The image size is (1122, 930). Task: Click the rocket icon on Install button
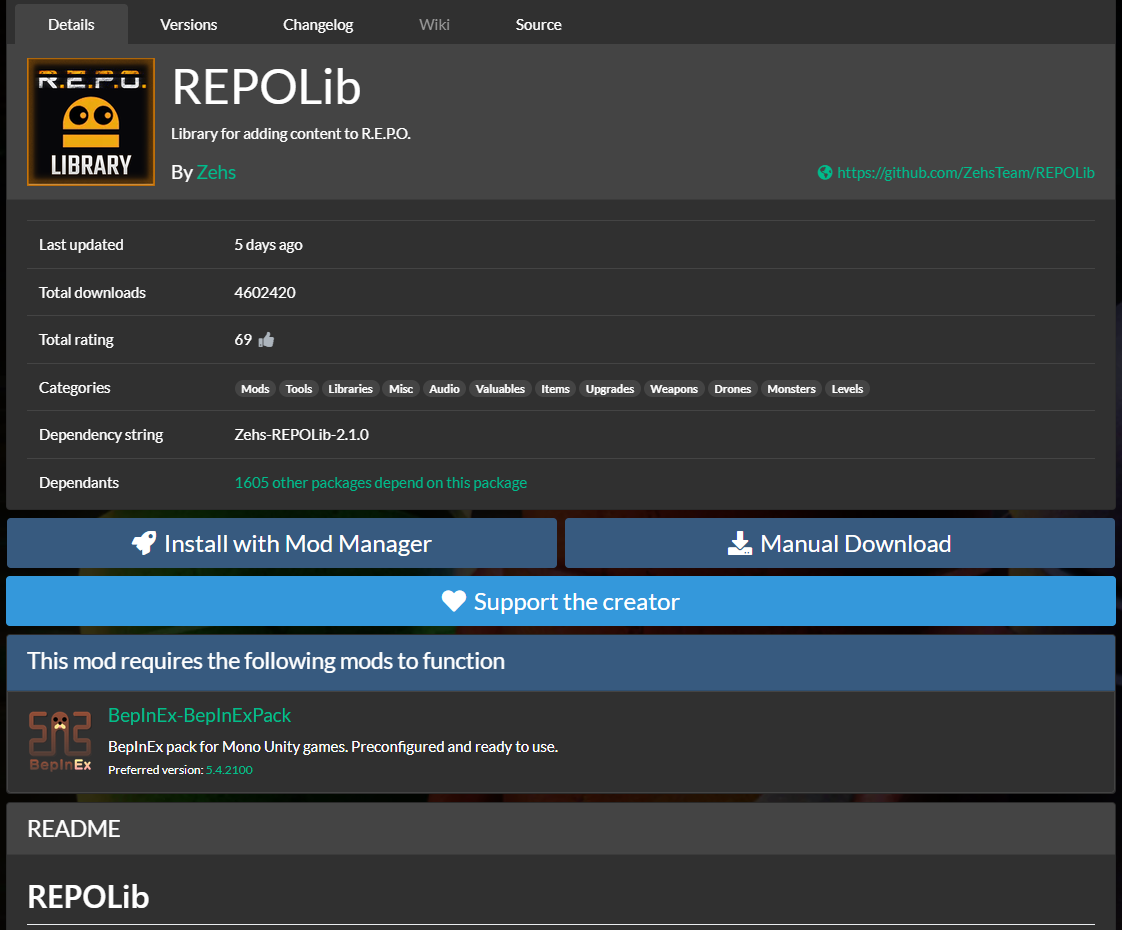(144, 544)
